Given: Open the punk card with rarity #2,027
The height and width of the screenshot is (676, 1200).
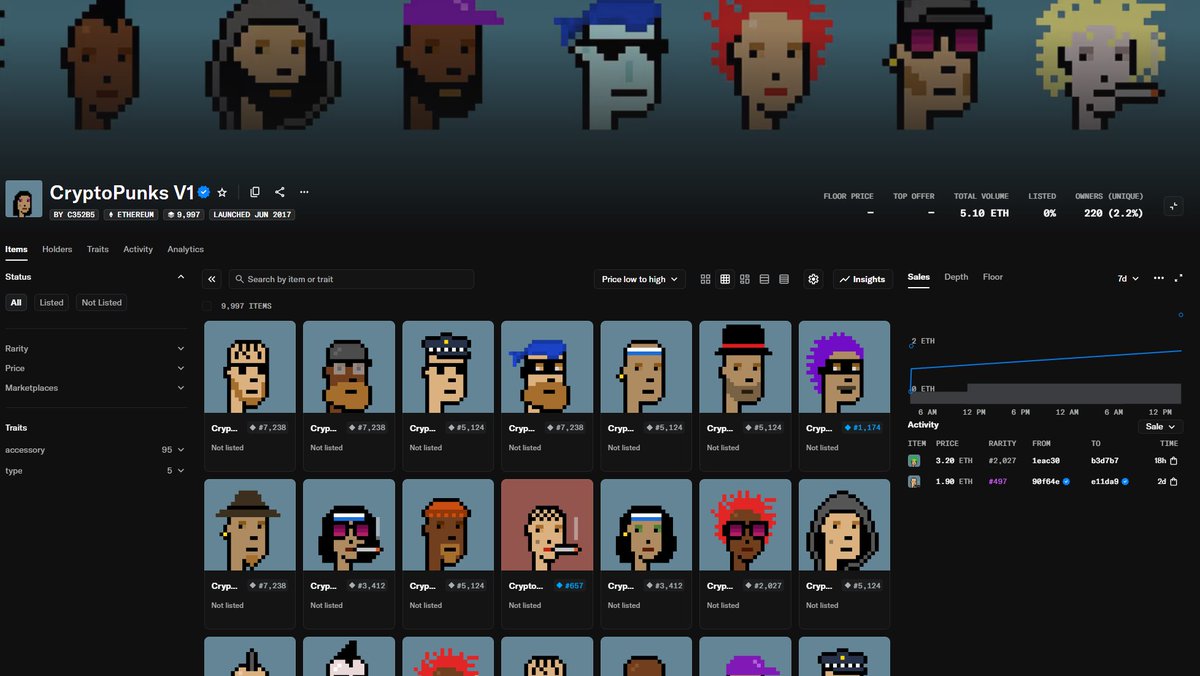Looking at the screenshot, I should tap(745, 554).
